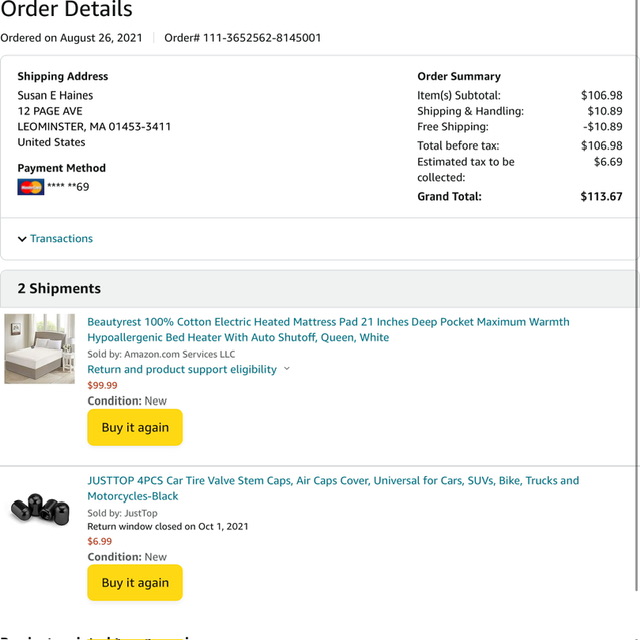Click the order number 111-3652562-8145001

click(262, 38)
